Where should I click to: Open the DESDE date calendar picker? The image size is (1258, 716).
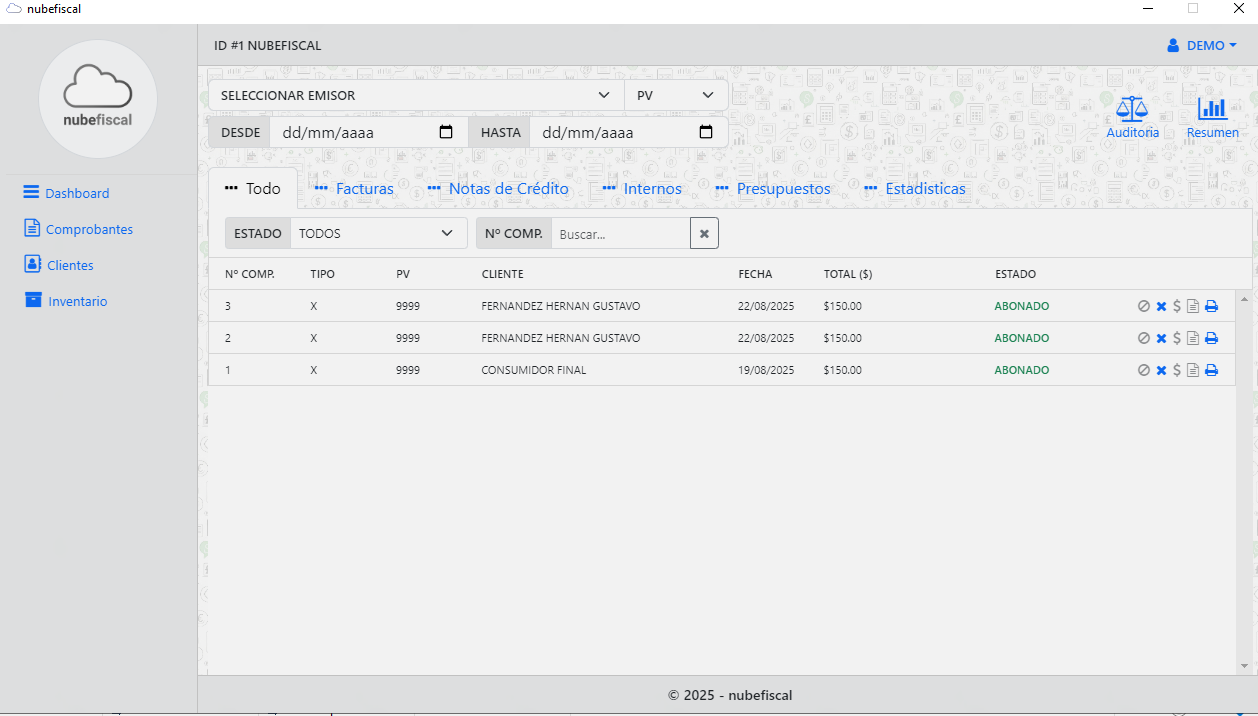point(446,132)
